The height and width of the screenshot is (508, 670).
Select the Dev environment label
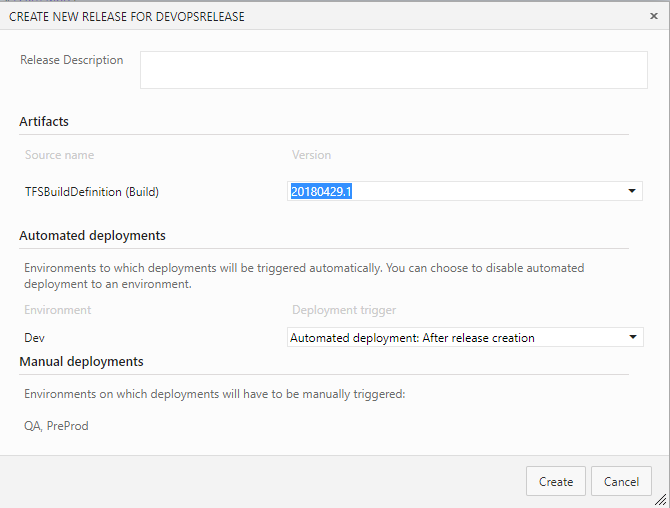[35, 338]
